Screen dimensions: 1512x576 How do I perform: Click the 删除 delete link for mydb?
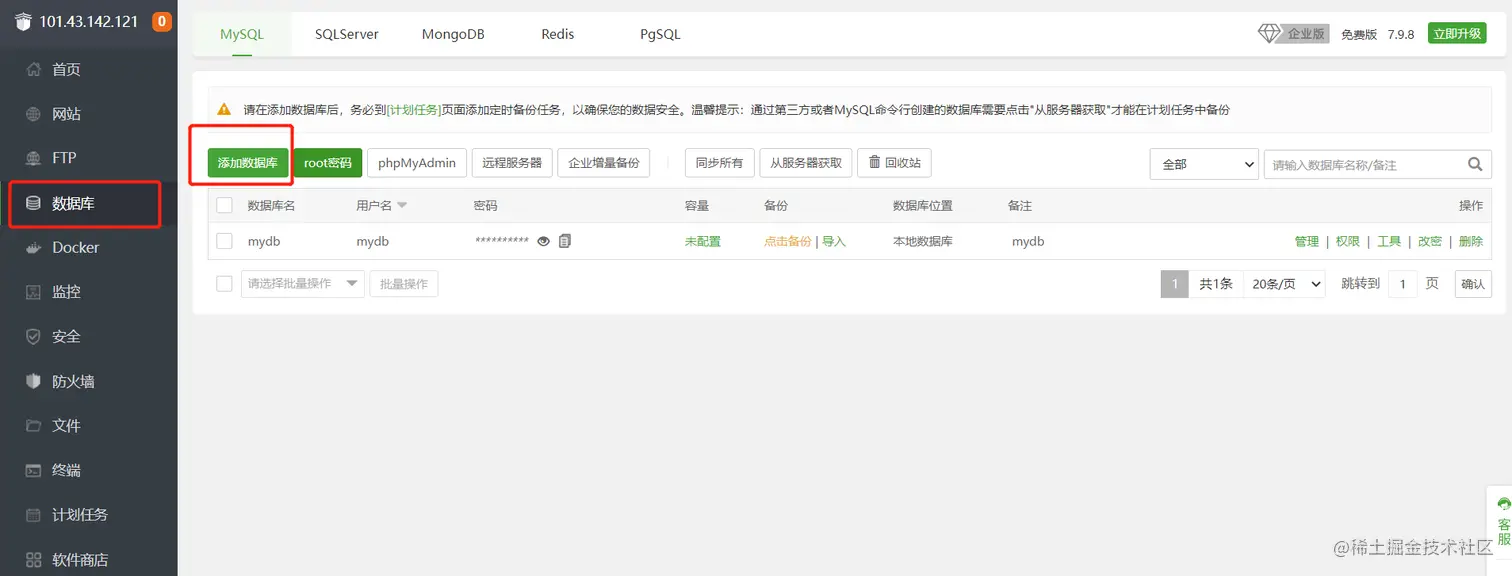[1471, 241]
